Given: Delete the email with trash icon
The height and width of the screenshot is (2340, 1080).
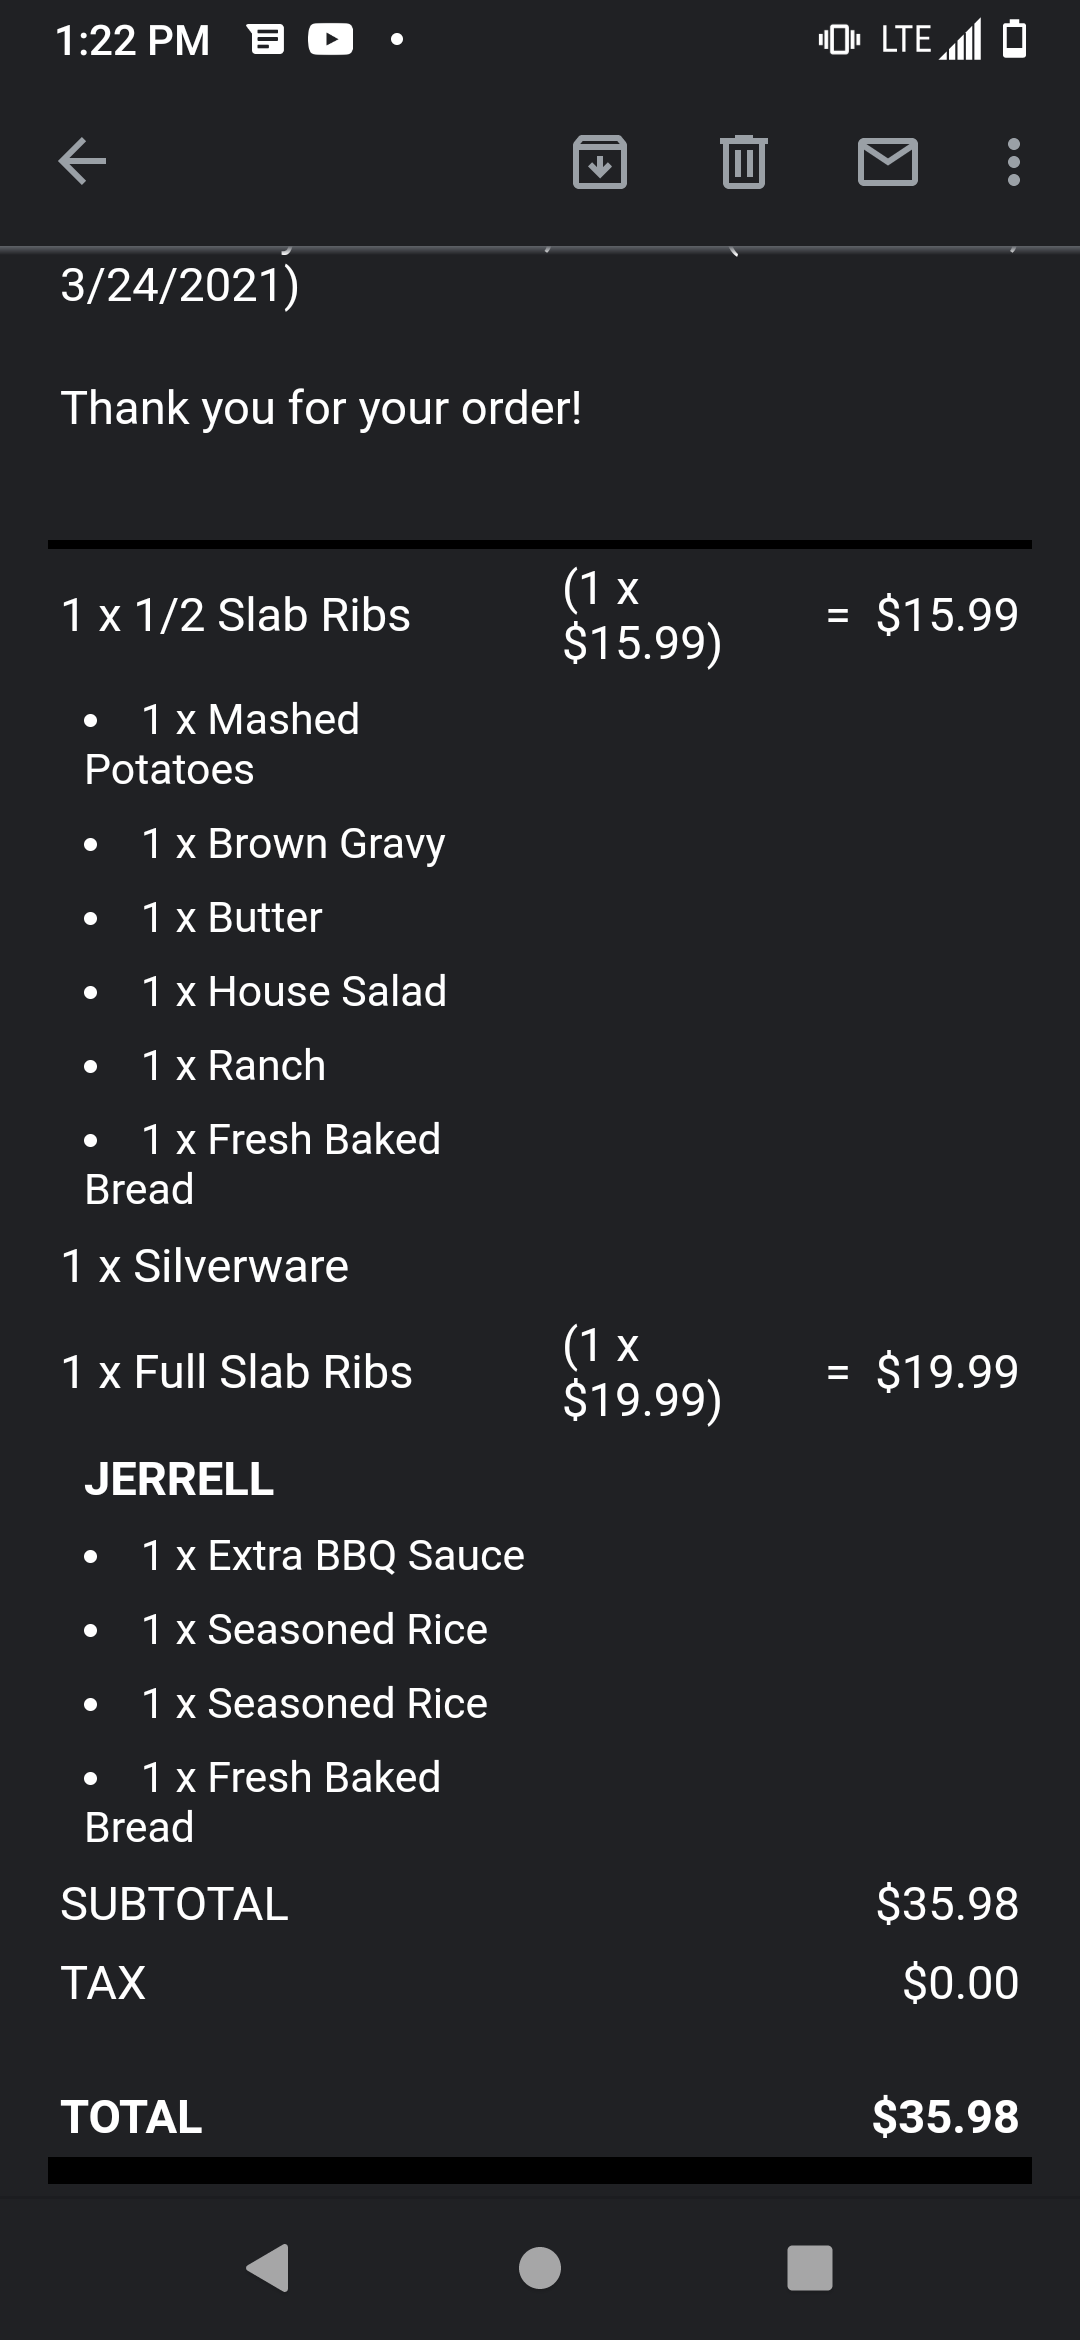Looking at the screenshot, I should point(743,162).
